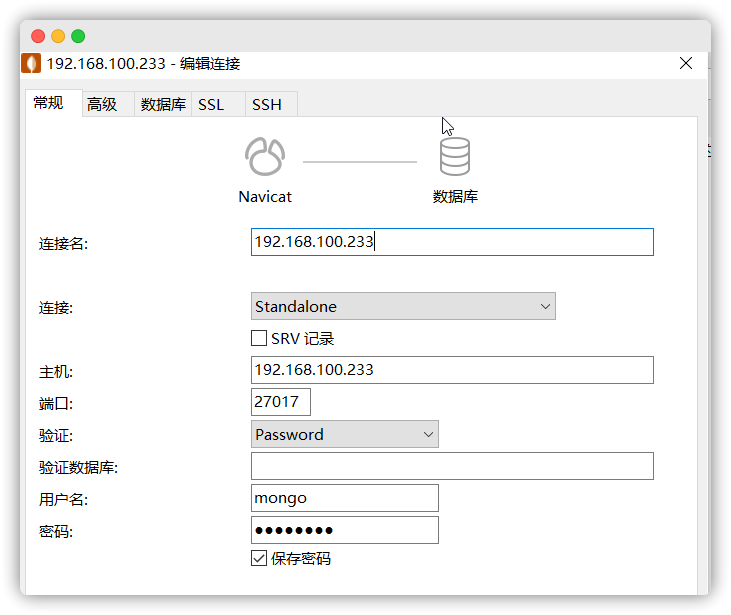Click the 连接名: label

click(x=63, y=244)
